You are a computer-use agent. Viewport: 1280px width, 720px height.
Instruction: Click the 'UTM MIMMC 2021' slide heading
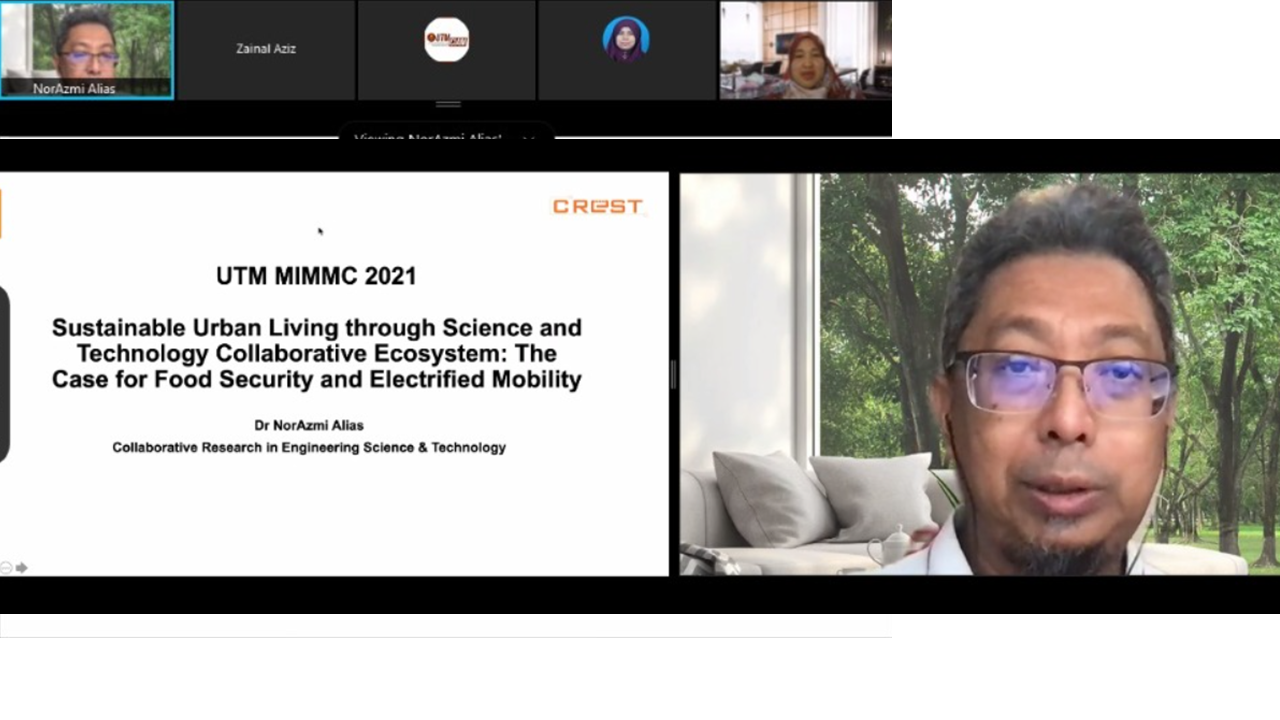316,277
